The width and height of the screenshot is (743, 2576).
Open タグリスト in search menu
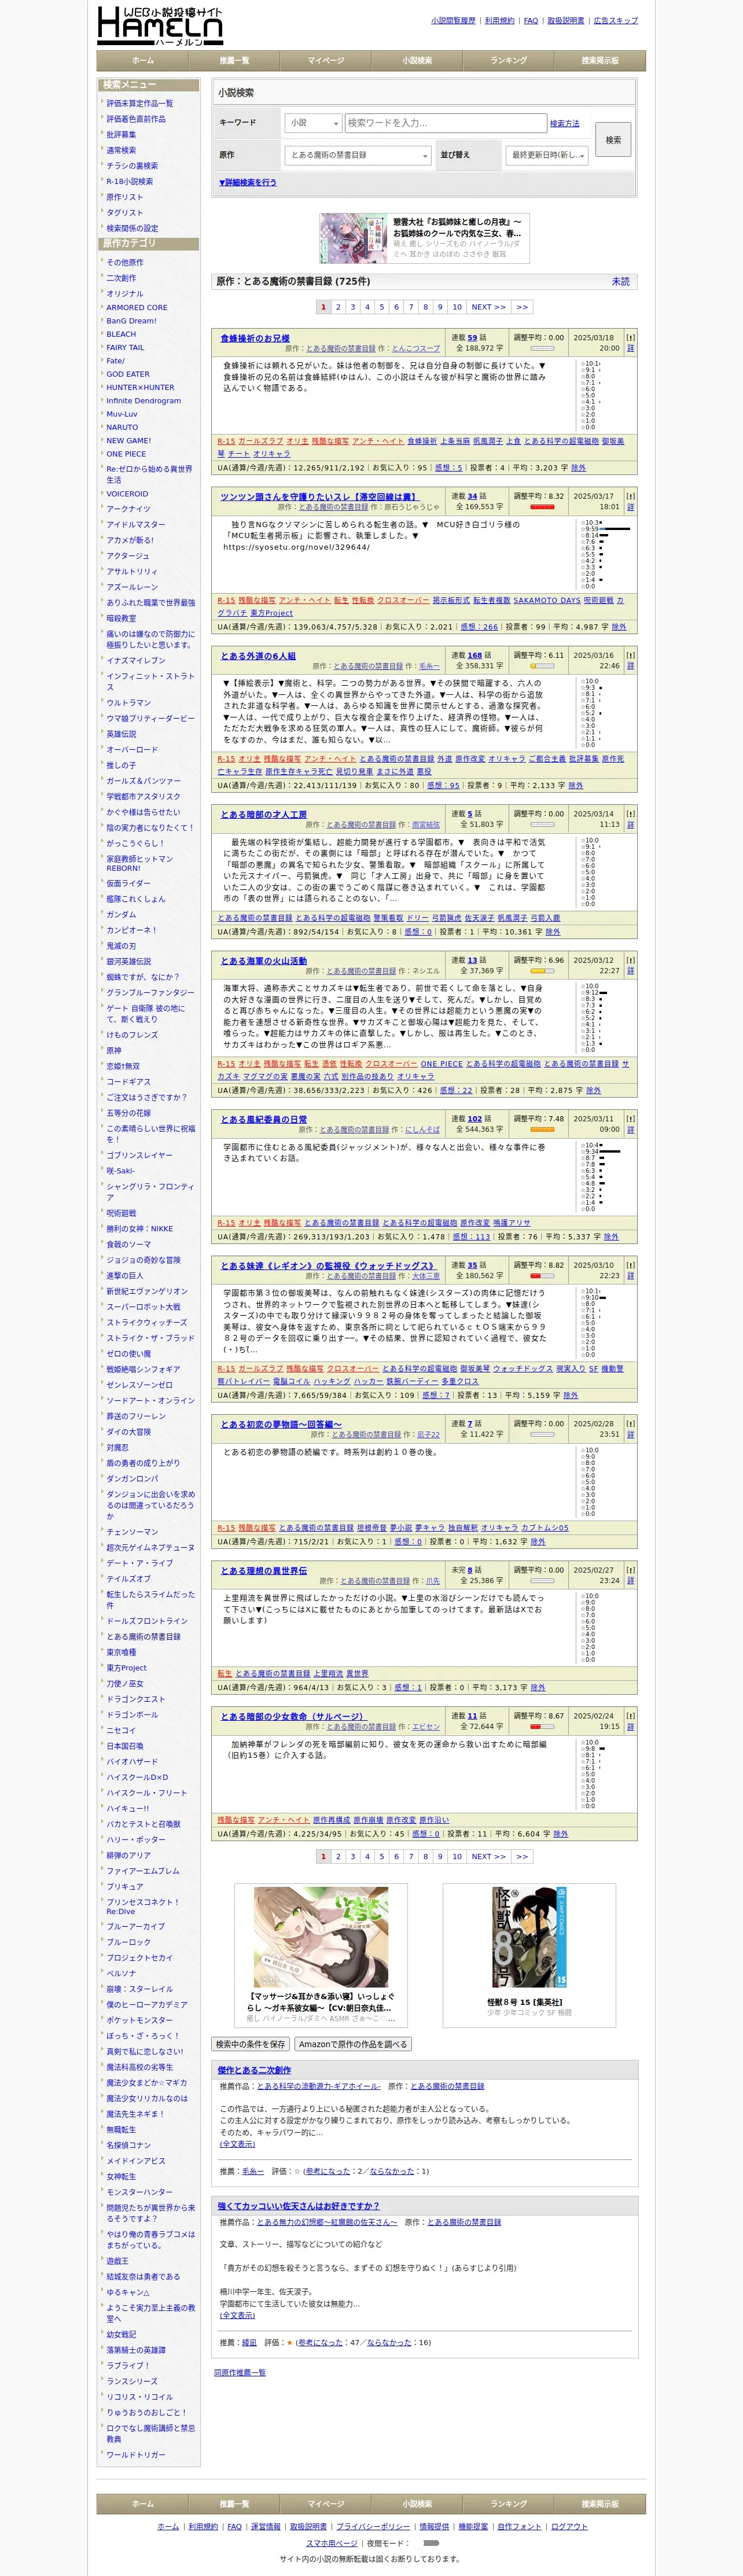point(124,212)
